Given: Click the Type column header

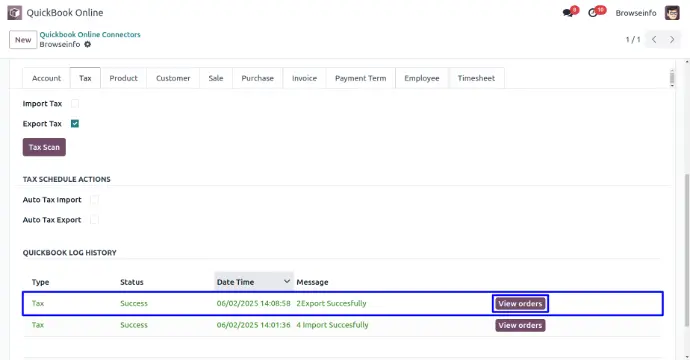Looking at the screenshot, I should [40, 282].
